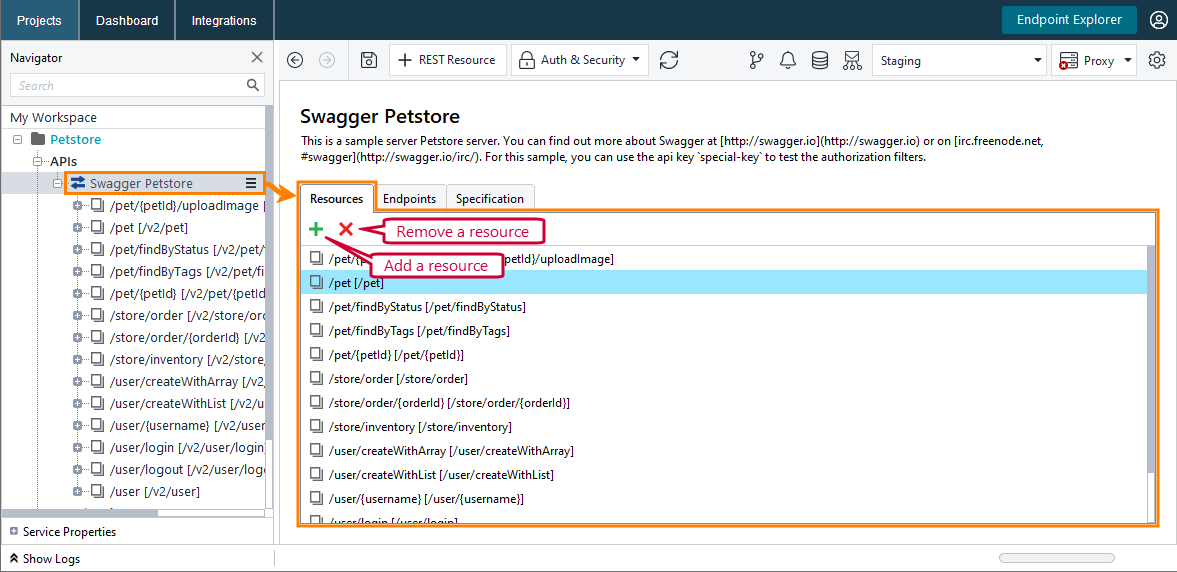Viewport: 1177px width, 572px height.
Task: Select the Resources tab
Action: click(x=337, y=199)
